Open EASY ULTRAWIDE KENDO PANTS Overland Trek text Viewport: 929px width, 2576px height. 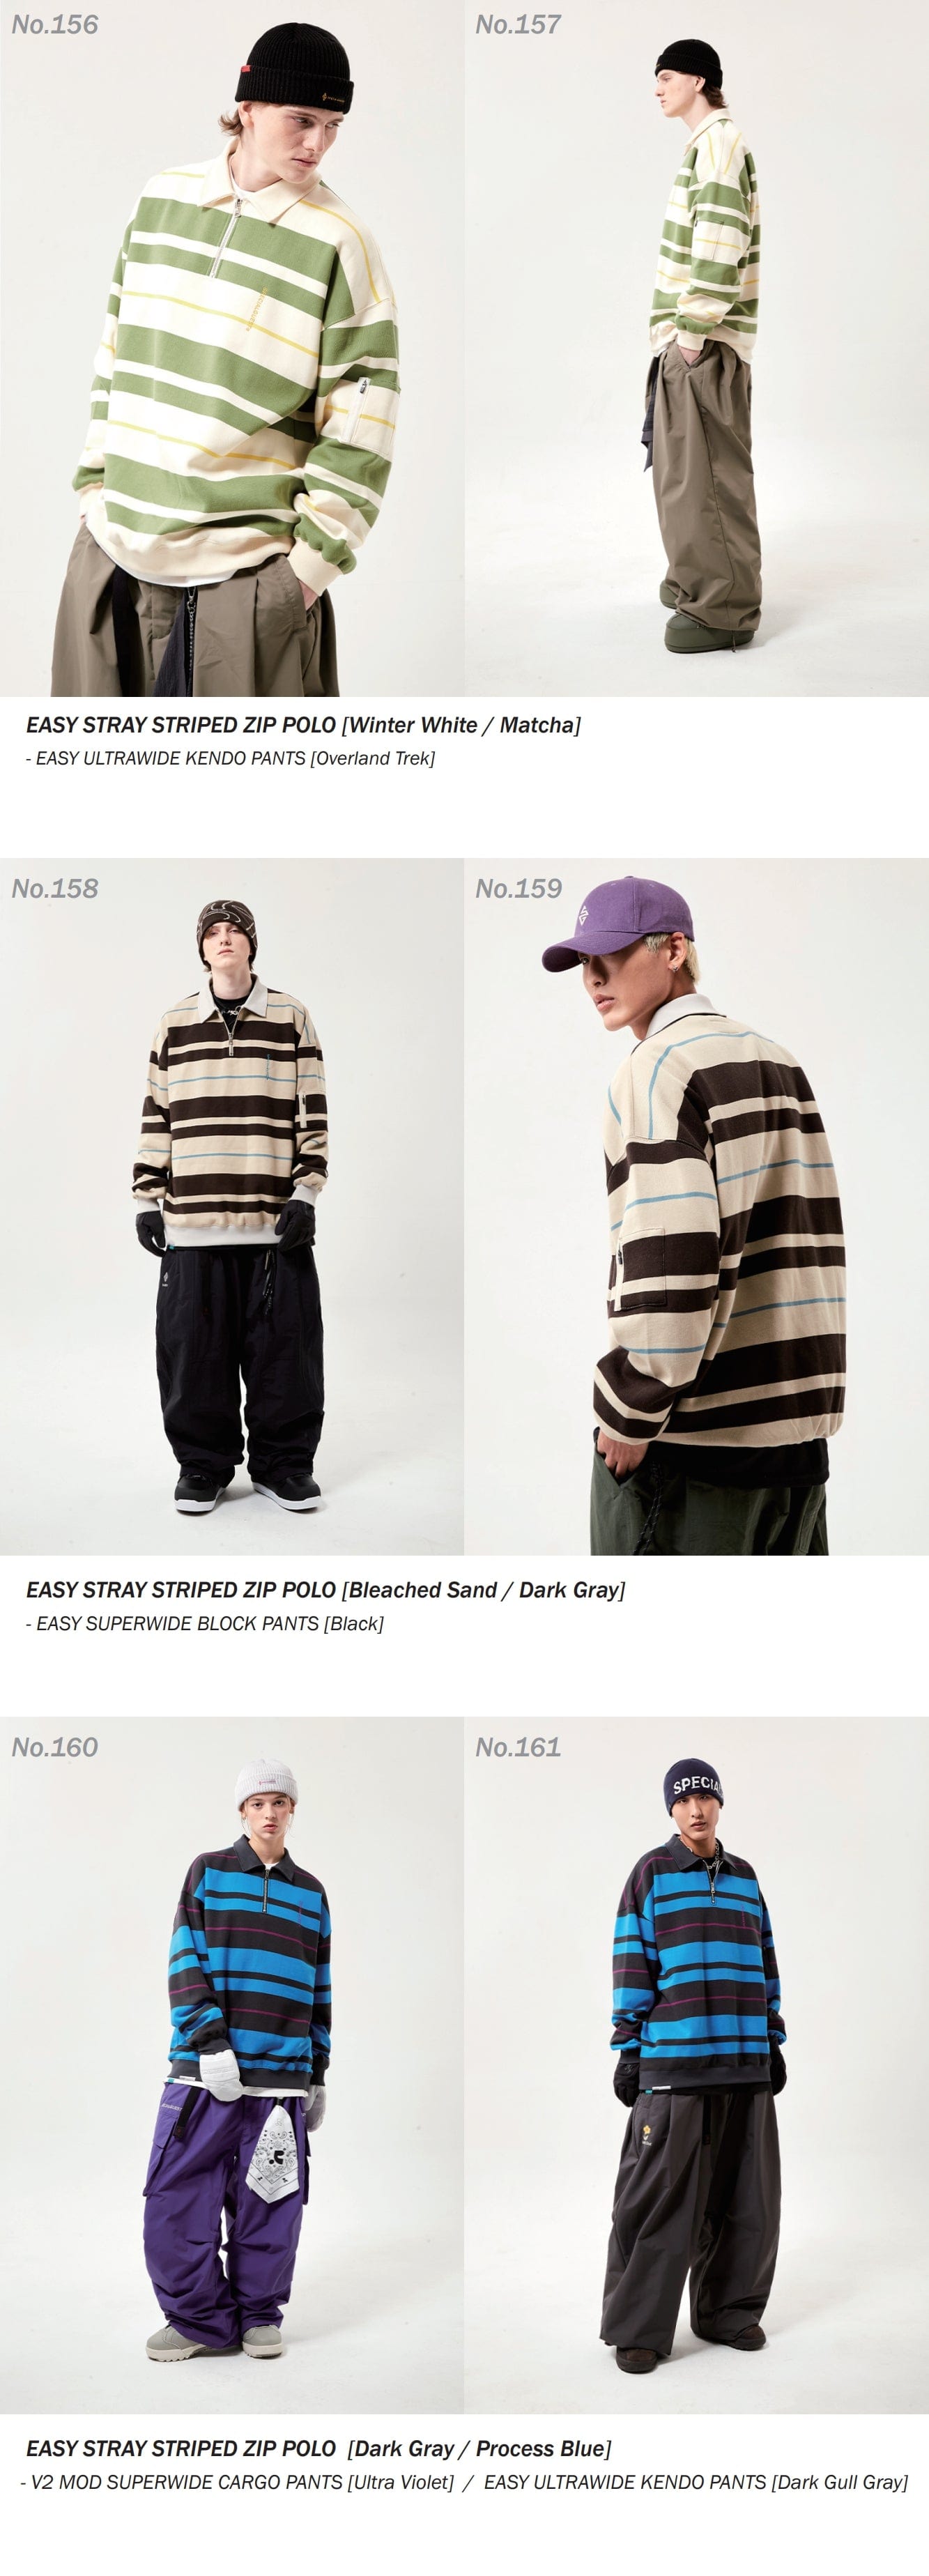coord(230,758)
